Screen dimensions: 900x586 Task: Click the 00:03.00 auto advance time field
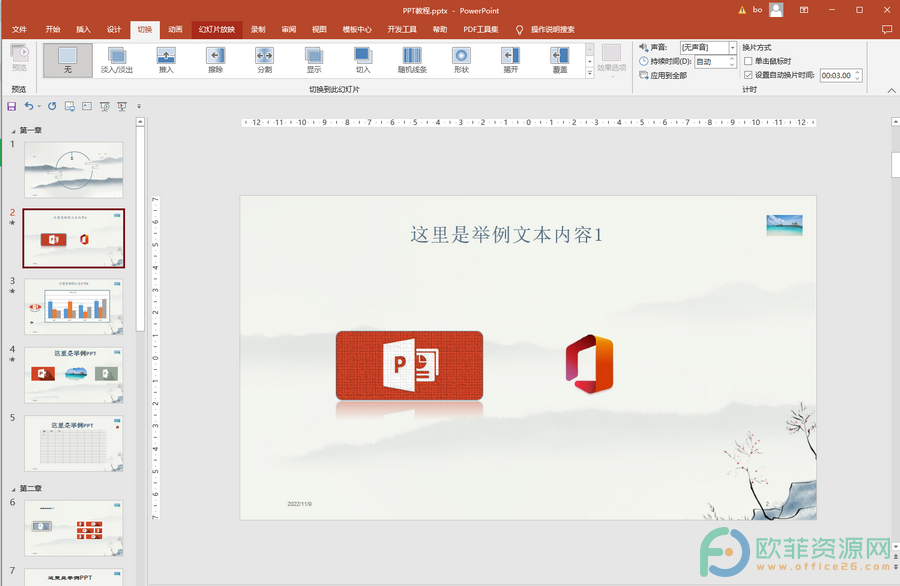point(837,75)
